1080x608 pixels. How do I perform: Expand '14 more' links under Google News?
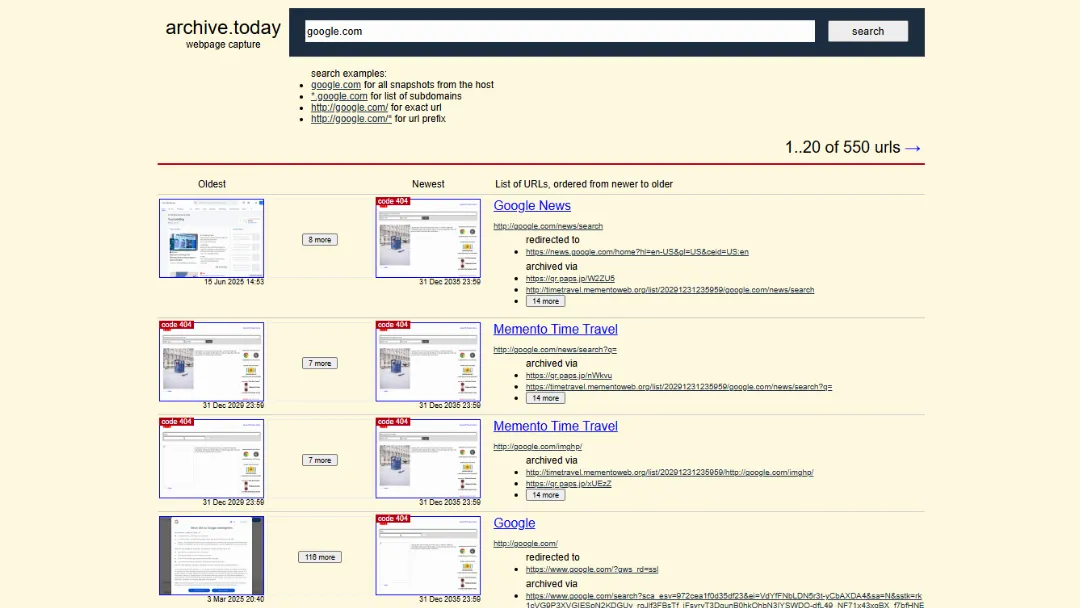[545, 301]
